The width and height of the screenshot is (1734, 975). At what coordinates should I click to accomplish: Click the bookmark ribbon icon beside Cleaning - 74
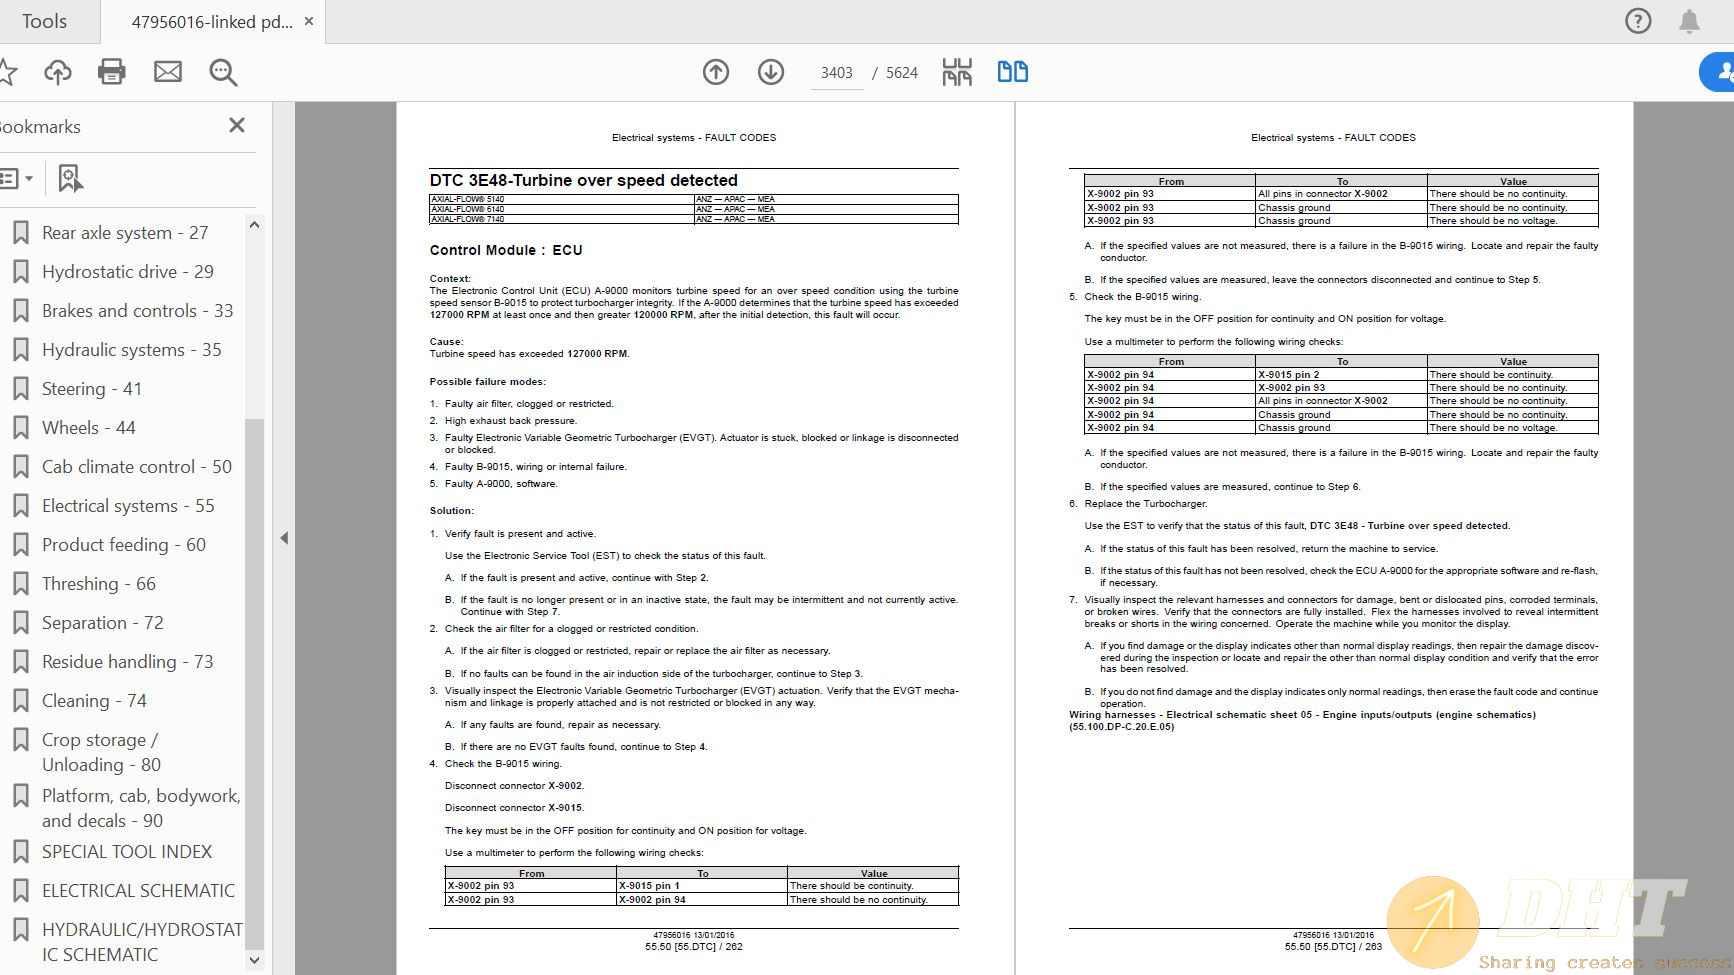coord(20,701)
